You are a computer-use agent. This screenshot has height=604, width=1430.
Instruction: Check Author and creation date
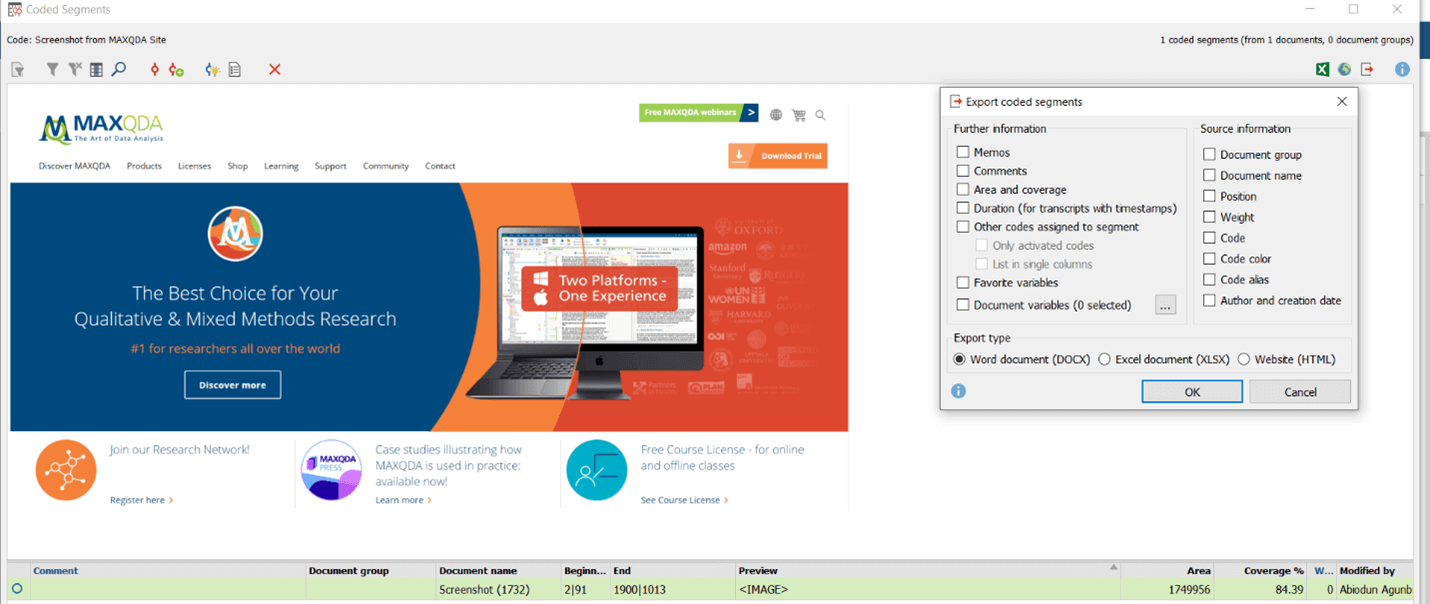point(1209,300)
